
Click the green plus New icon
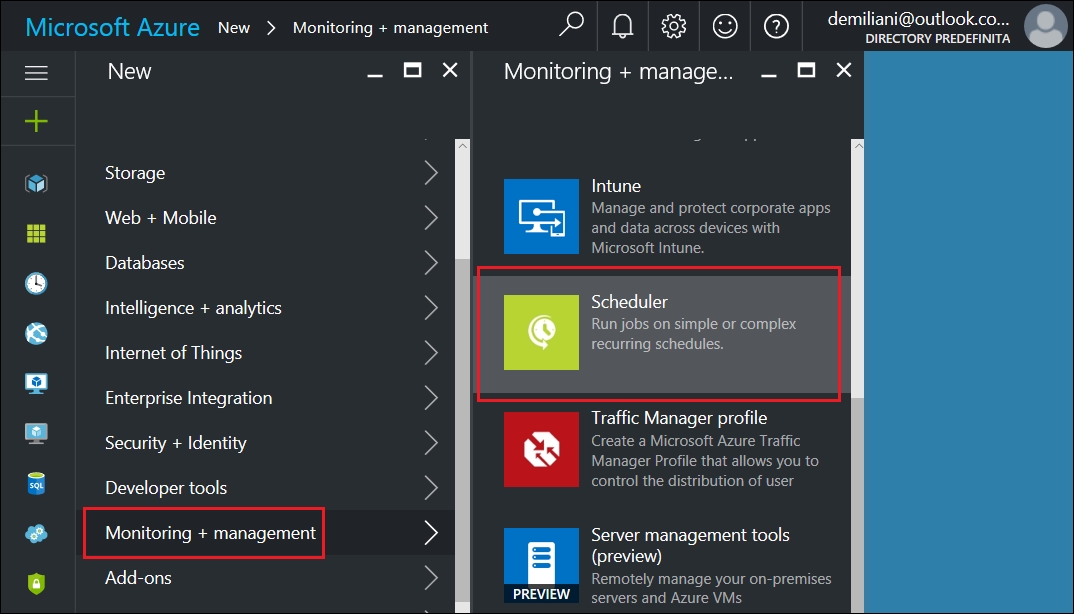point(36,121)
